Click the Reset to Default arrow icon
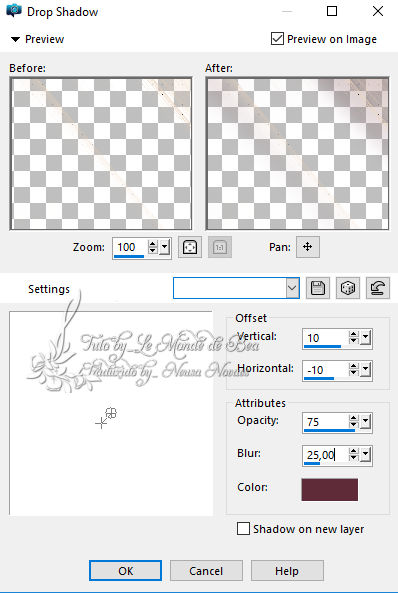398x593 pixels. coord(378,289)
